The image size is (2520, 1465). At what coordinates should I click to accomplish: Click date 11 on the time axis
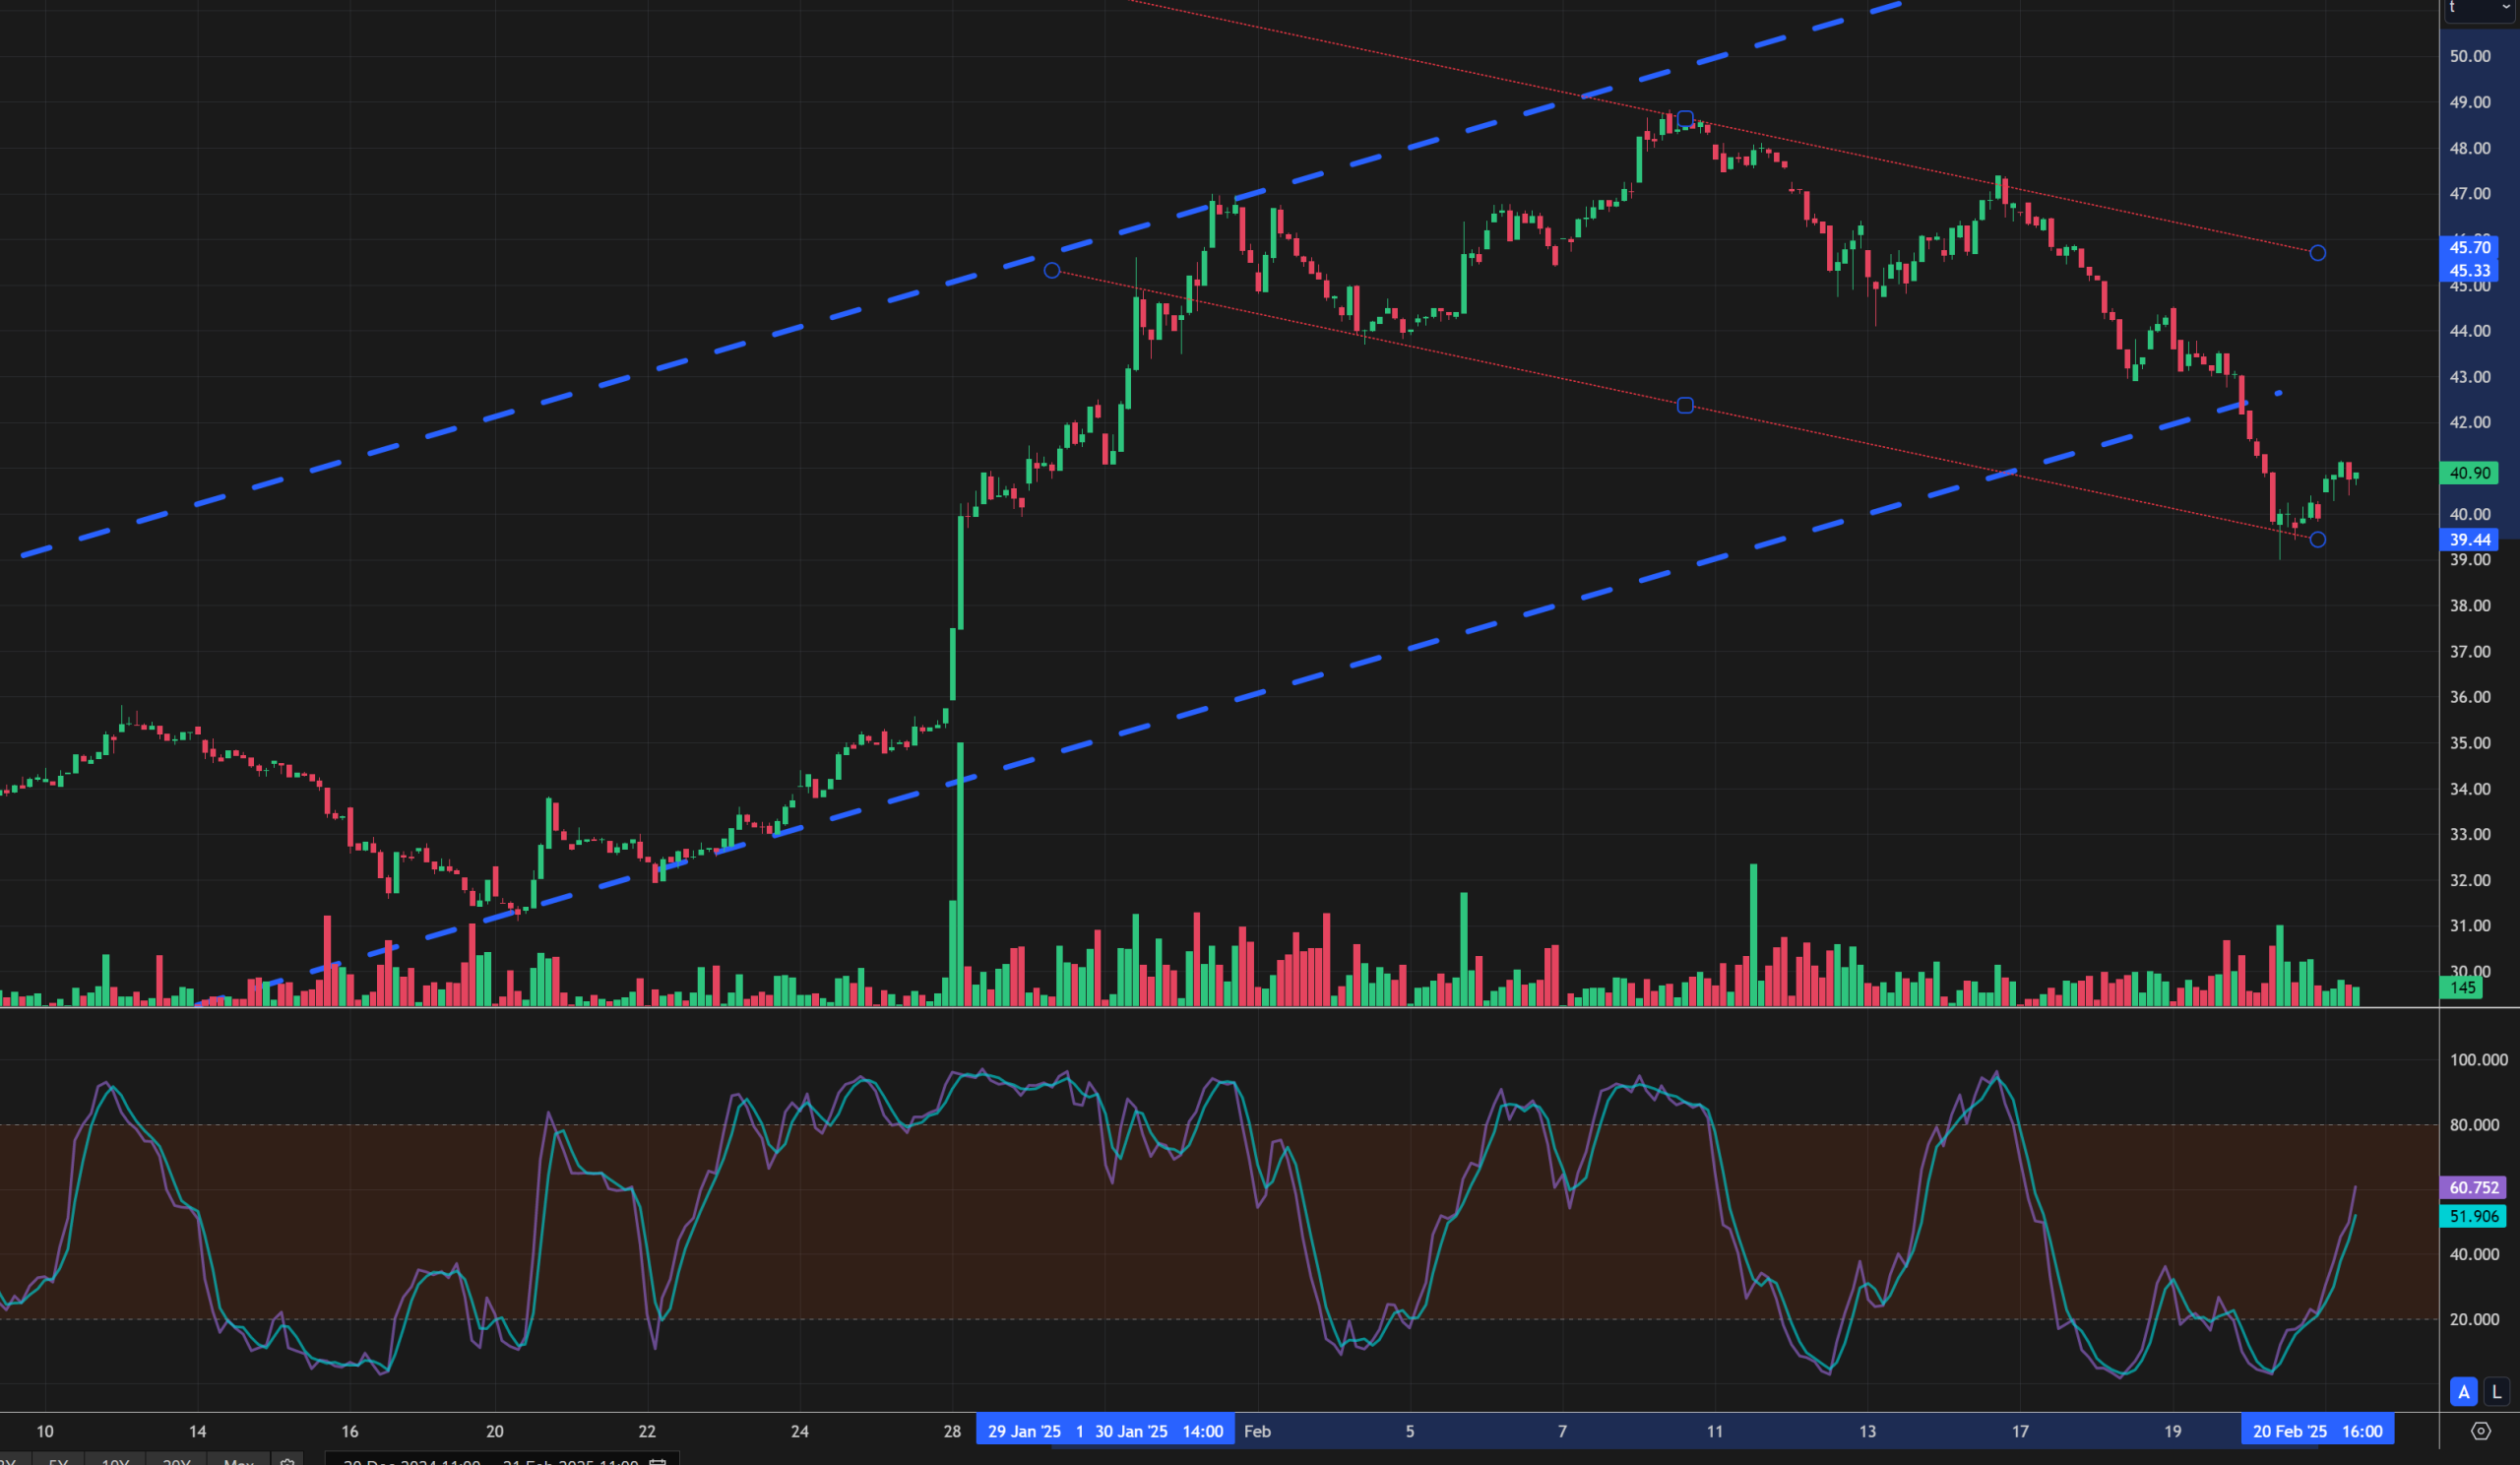1715,1431
